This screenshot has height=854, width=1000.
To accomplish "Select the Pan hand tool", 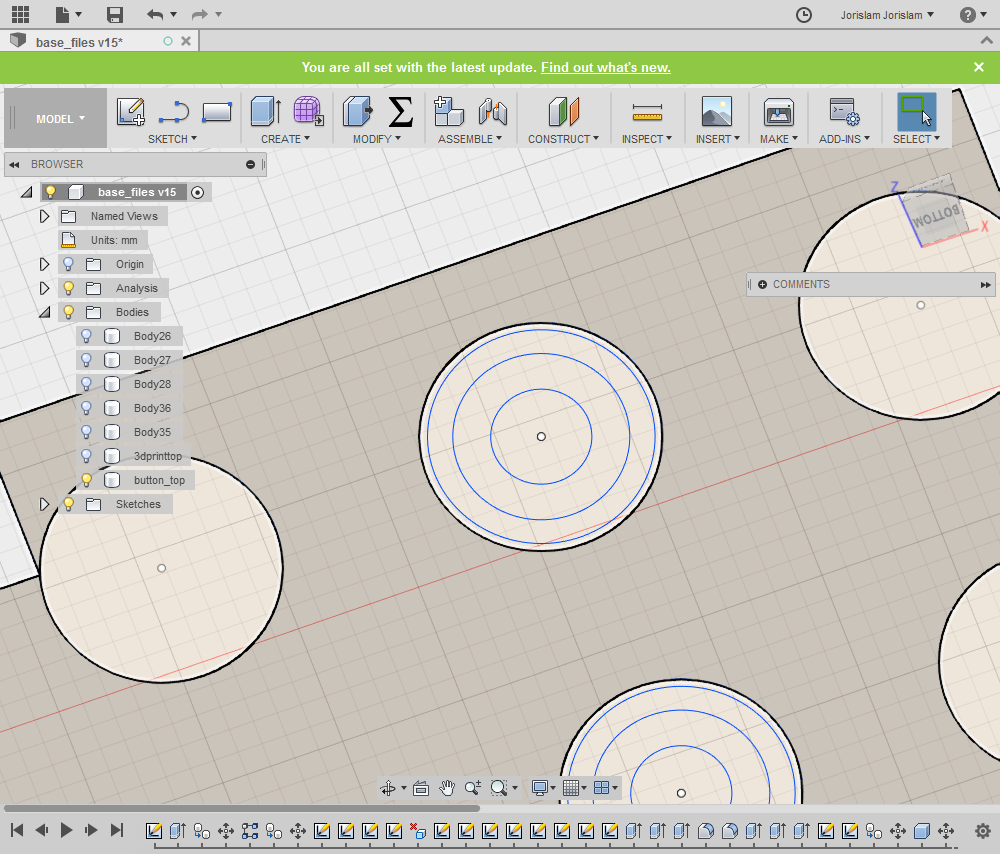I will point(446,788).
